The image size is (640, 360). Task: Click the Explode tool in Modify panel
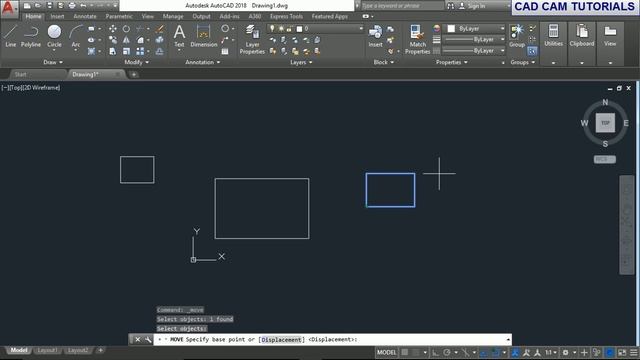160,40
